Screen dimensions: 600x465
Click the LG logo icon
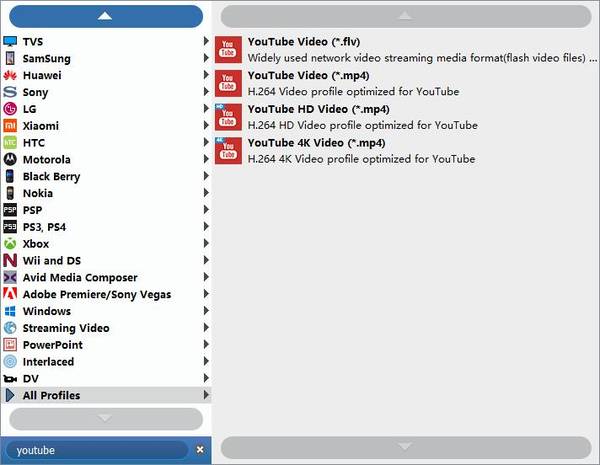(x=10, y=109)
